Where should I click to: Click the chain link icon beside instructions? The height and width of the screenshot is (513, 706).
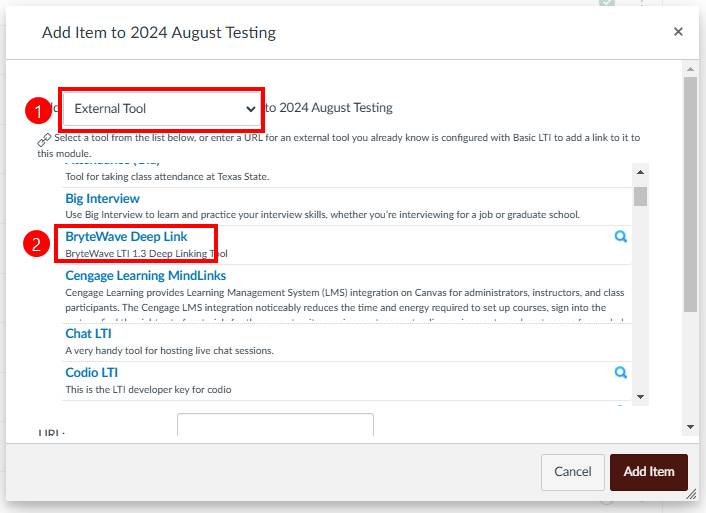pyautogui.click(x=44, y=139)
